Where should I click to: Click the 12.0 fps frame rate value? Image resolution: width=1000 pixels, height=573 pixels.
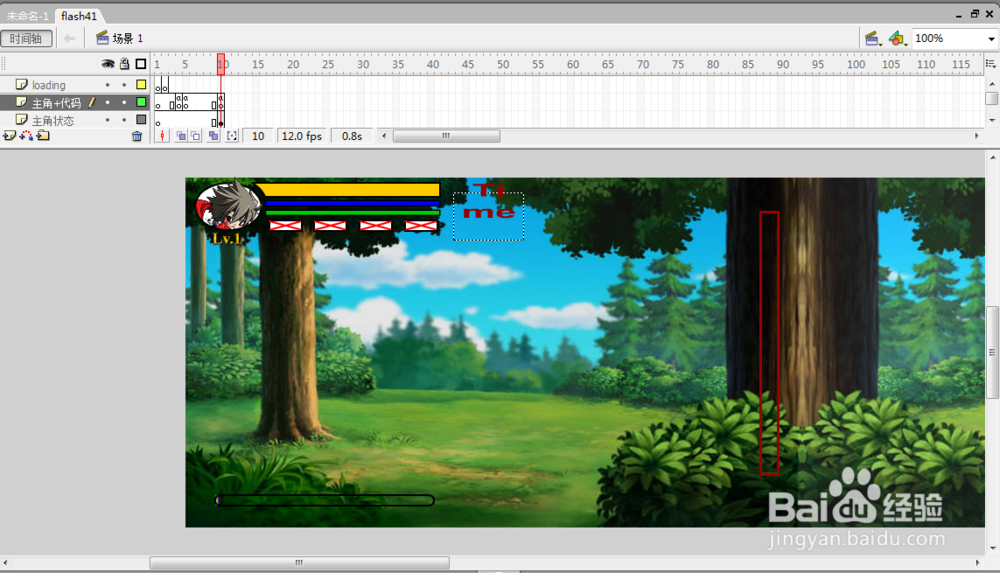[x=302, y=136]
